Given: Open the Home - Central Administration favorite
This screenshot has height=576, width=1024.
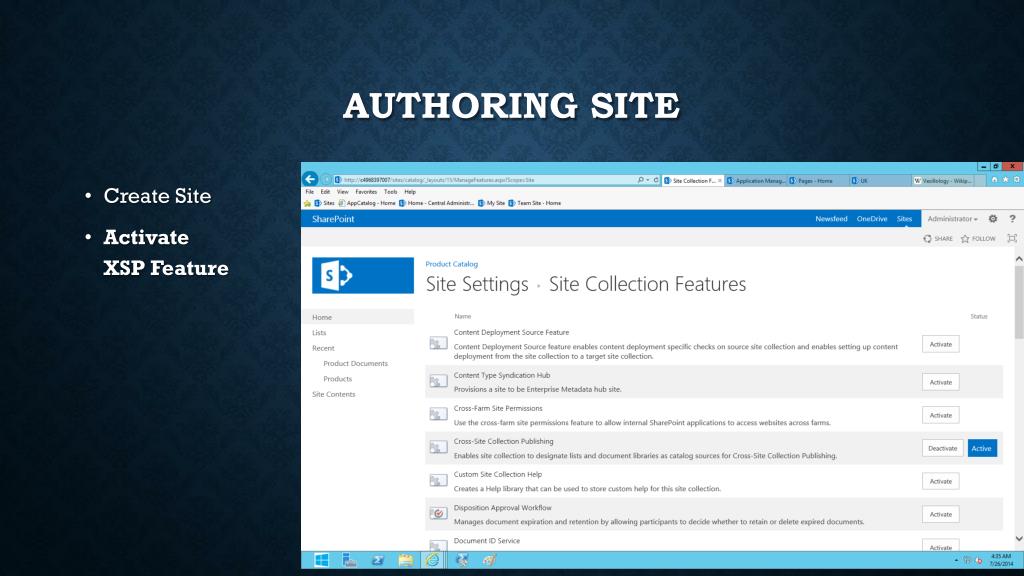Looking at the screenshot, I should click(x=436, y=203).
